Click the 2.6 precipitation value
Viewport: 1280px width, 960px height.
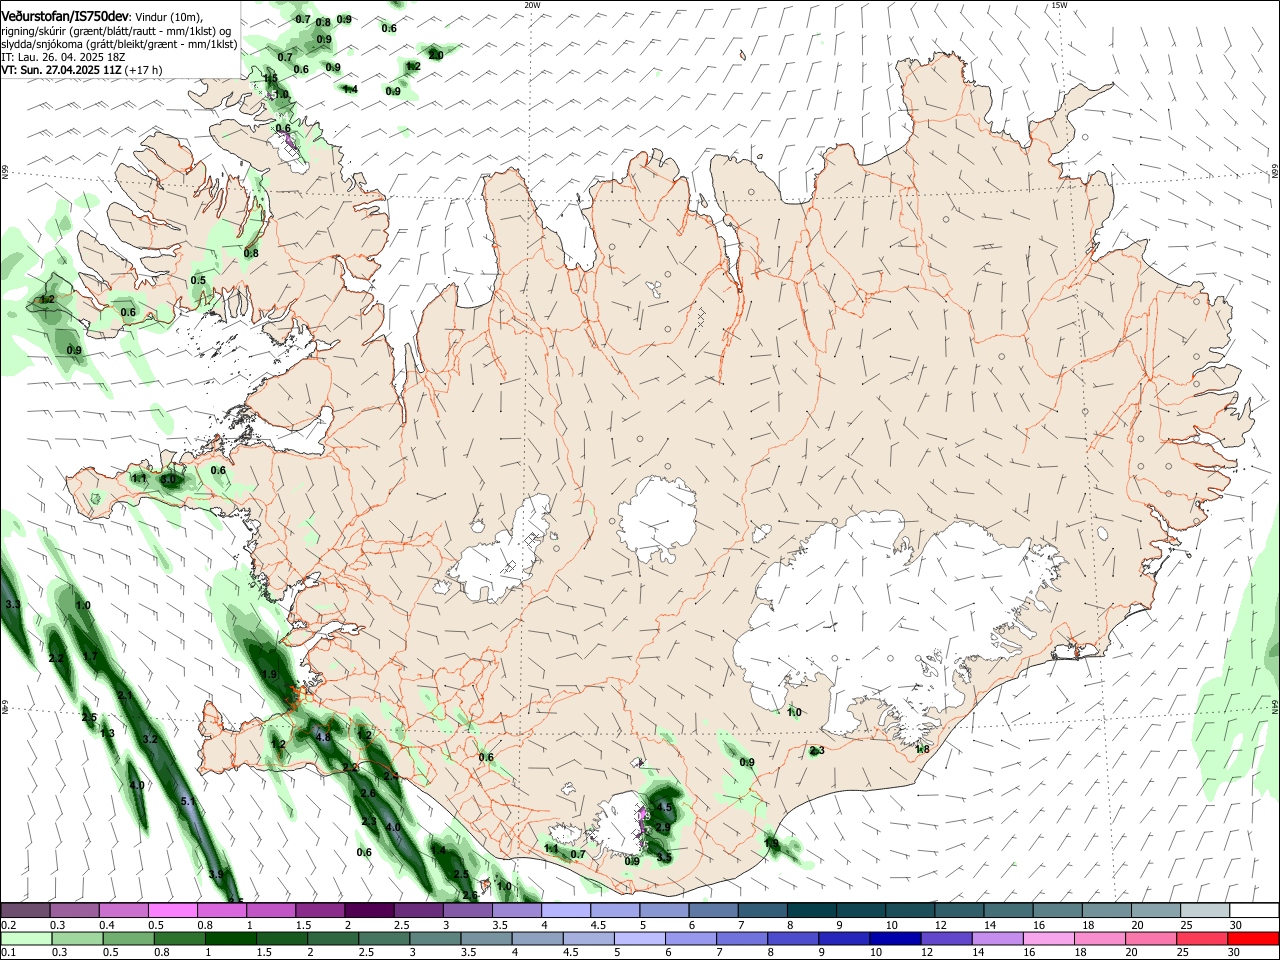(x=368, y=793)
